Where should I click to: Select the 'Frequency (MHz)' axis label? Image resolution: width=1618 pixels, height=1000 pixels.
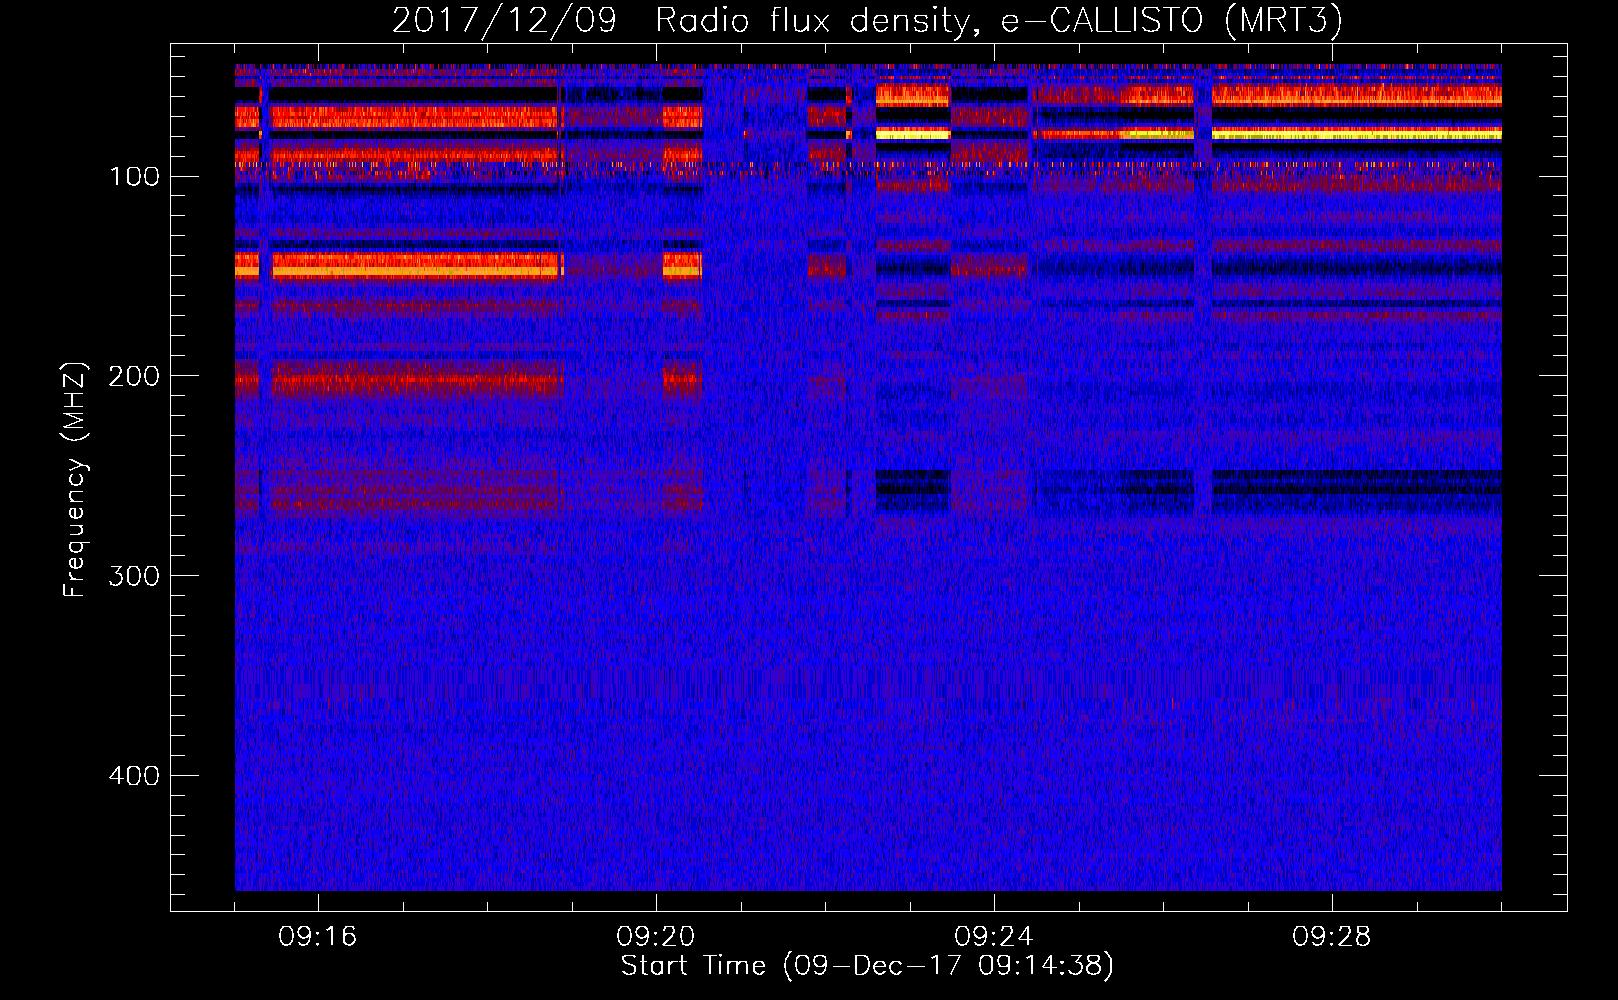click(x=75, y=479)
